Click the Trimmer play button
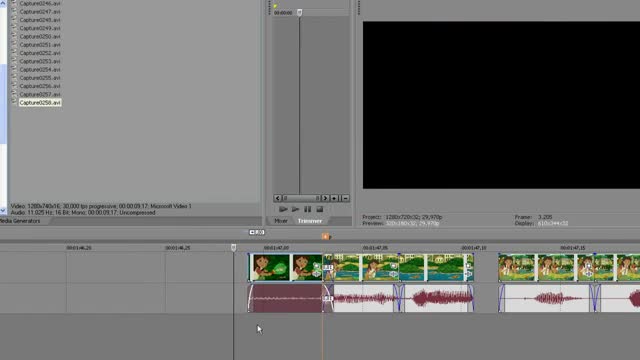The width and height of the screenshot is (640, 360). pos(295,209)
